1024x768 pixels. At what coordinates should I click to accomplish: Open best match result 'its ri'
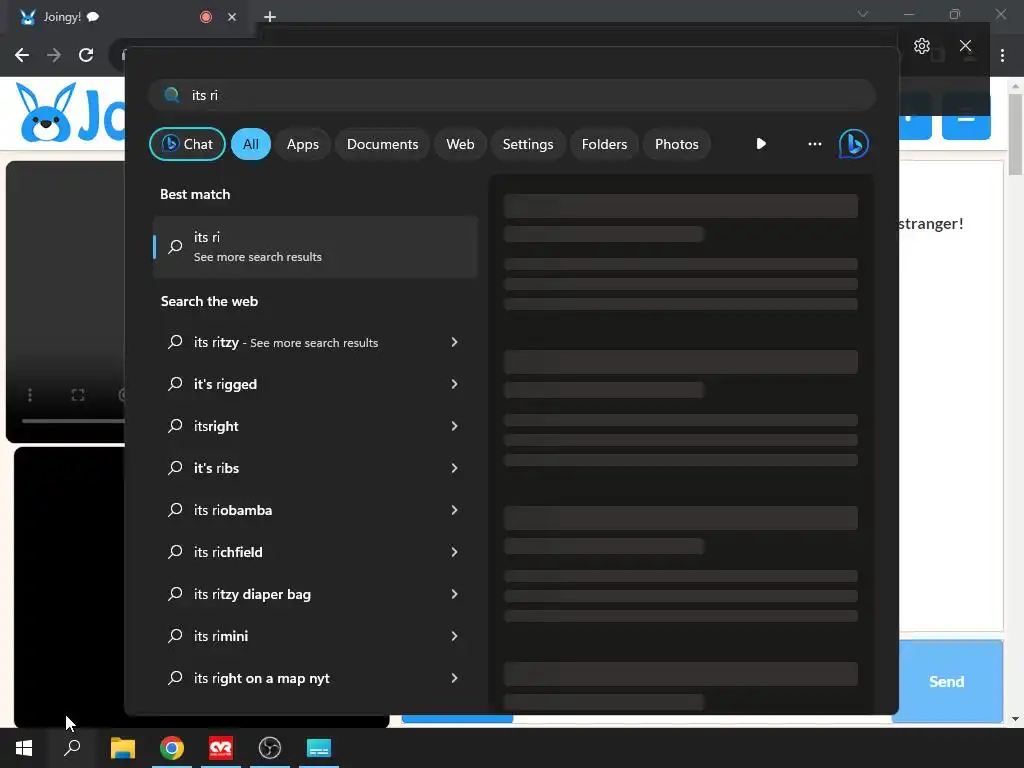tap(315, 247)
